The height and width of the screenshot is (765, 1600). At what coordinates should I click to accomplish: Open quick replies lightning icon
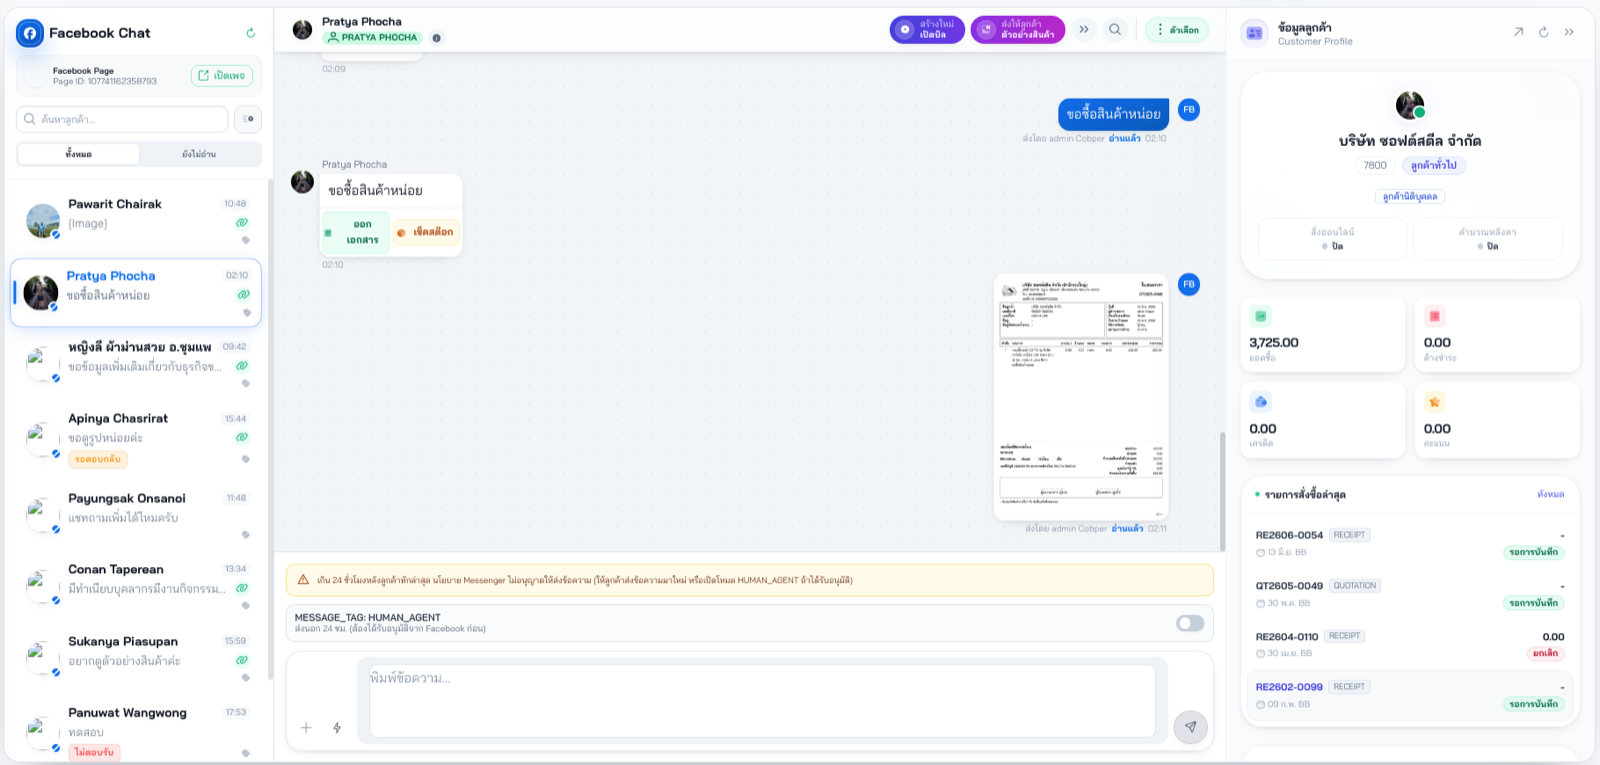[337, 728]
